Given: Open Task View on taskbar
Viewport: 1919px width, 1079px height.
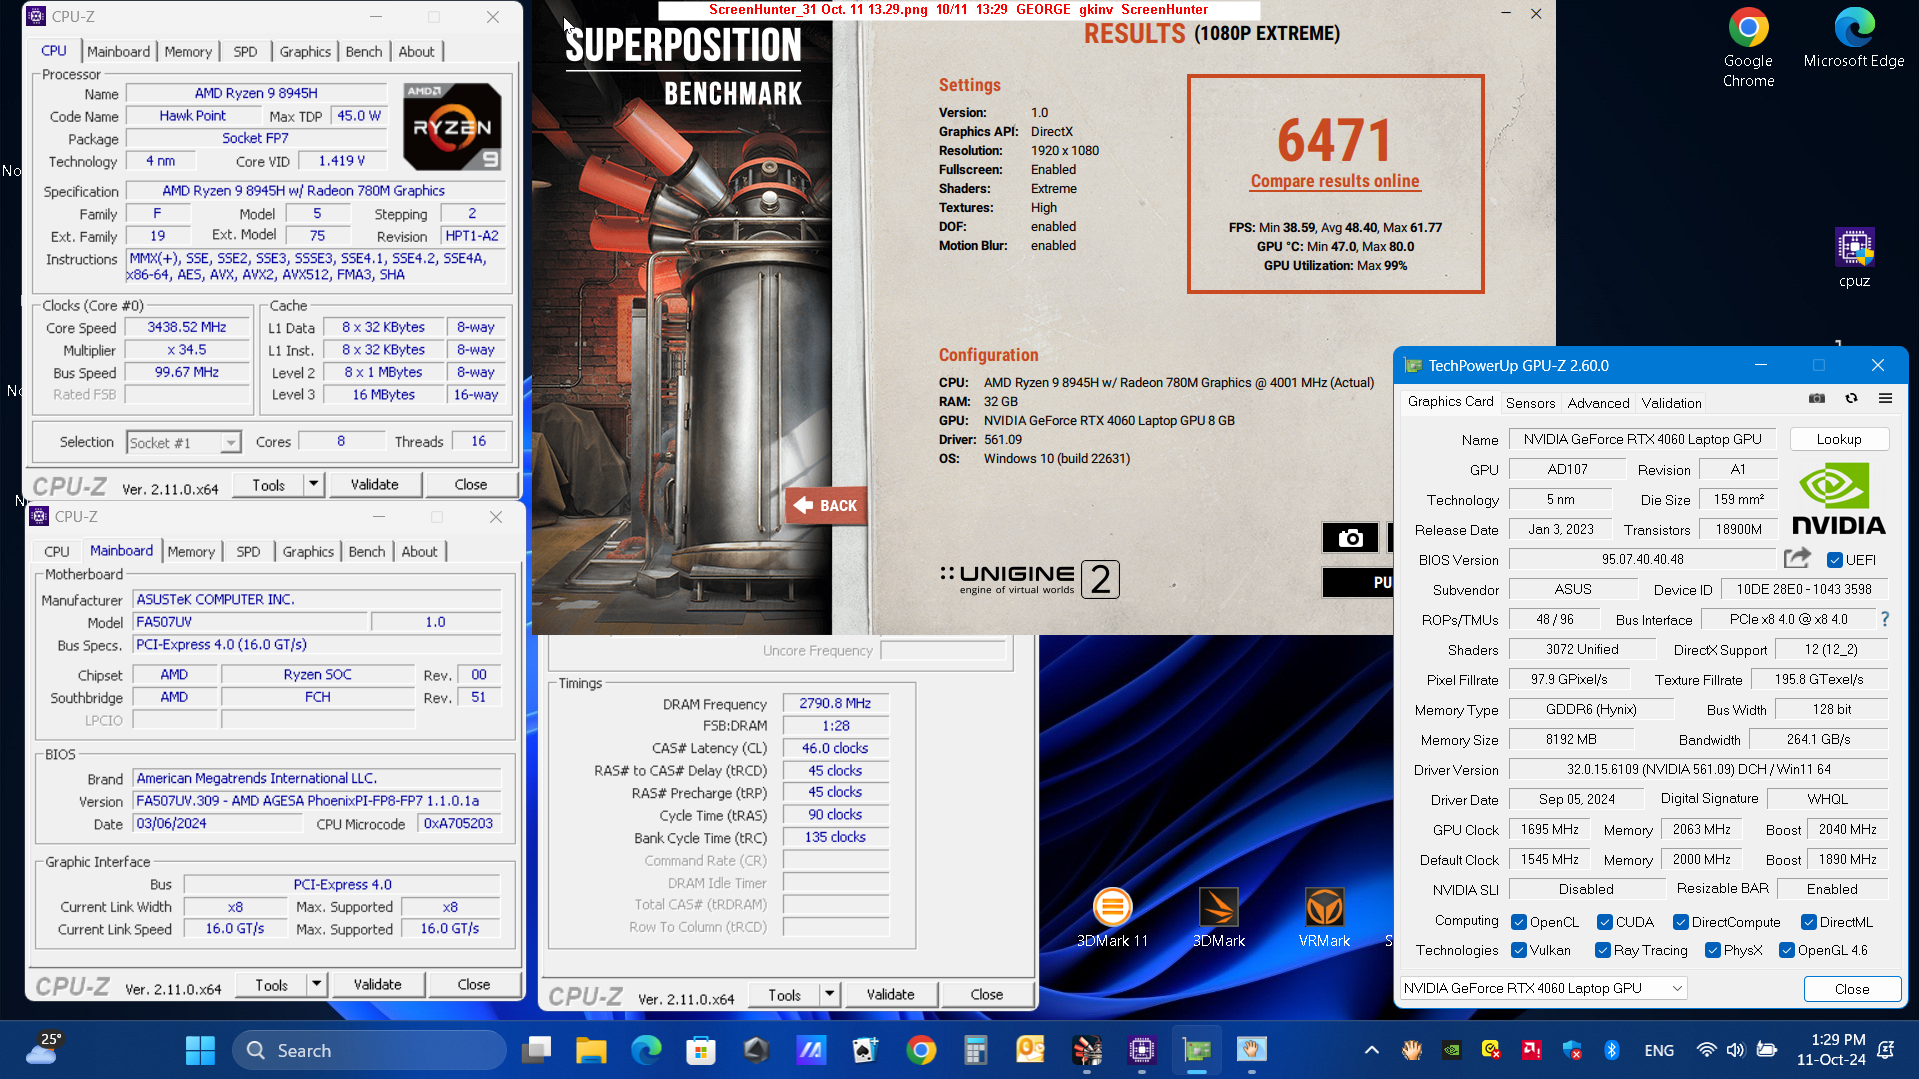Looking at the screenshot, I should pos(537,1050).
